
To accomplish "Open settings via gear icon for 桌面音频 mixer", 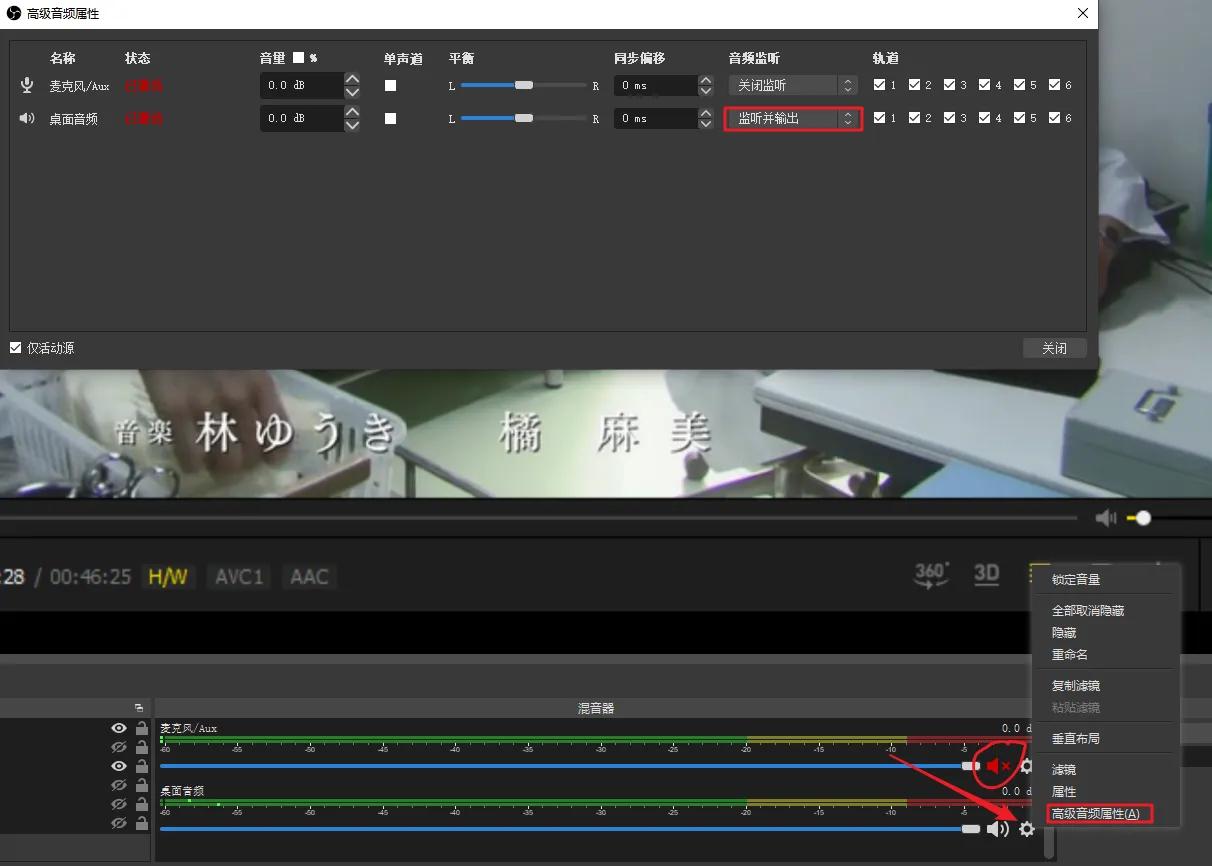I will (1026, 829).
